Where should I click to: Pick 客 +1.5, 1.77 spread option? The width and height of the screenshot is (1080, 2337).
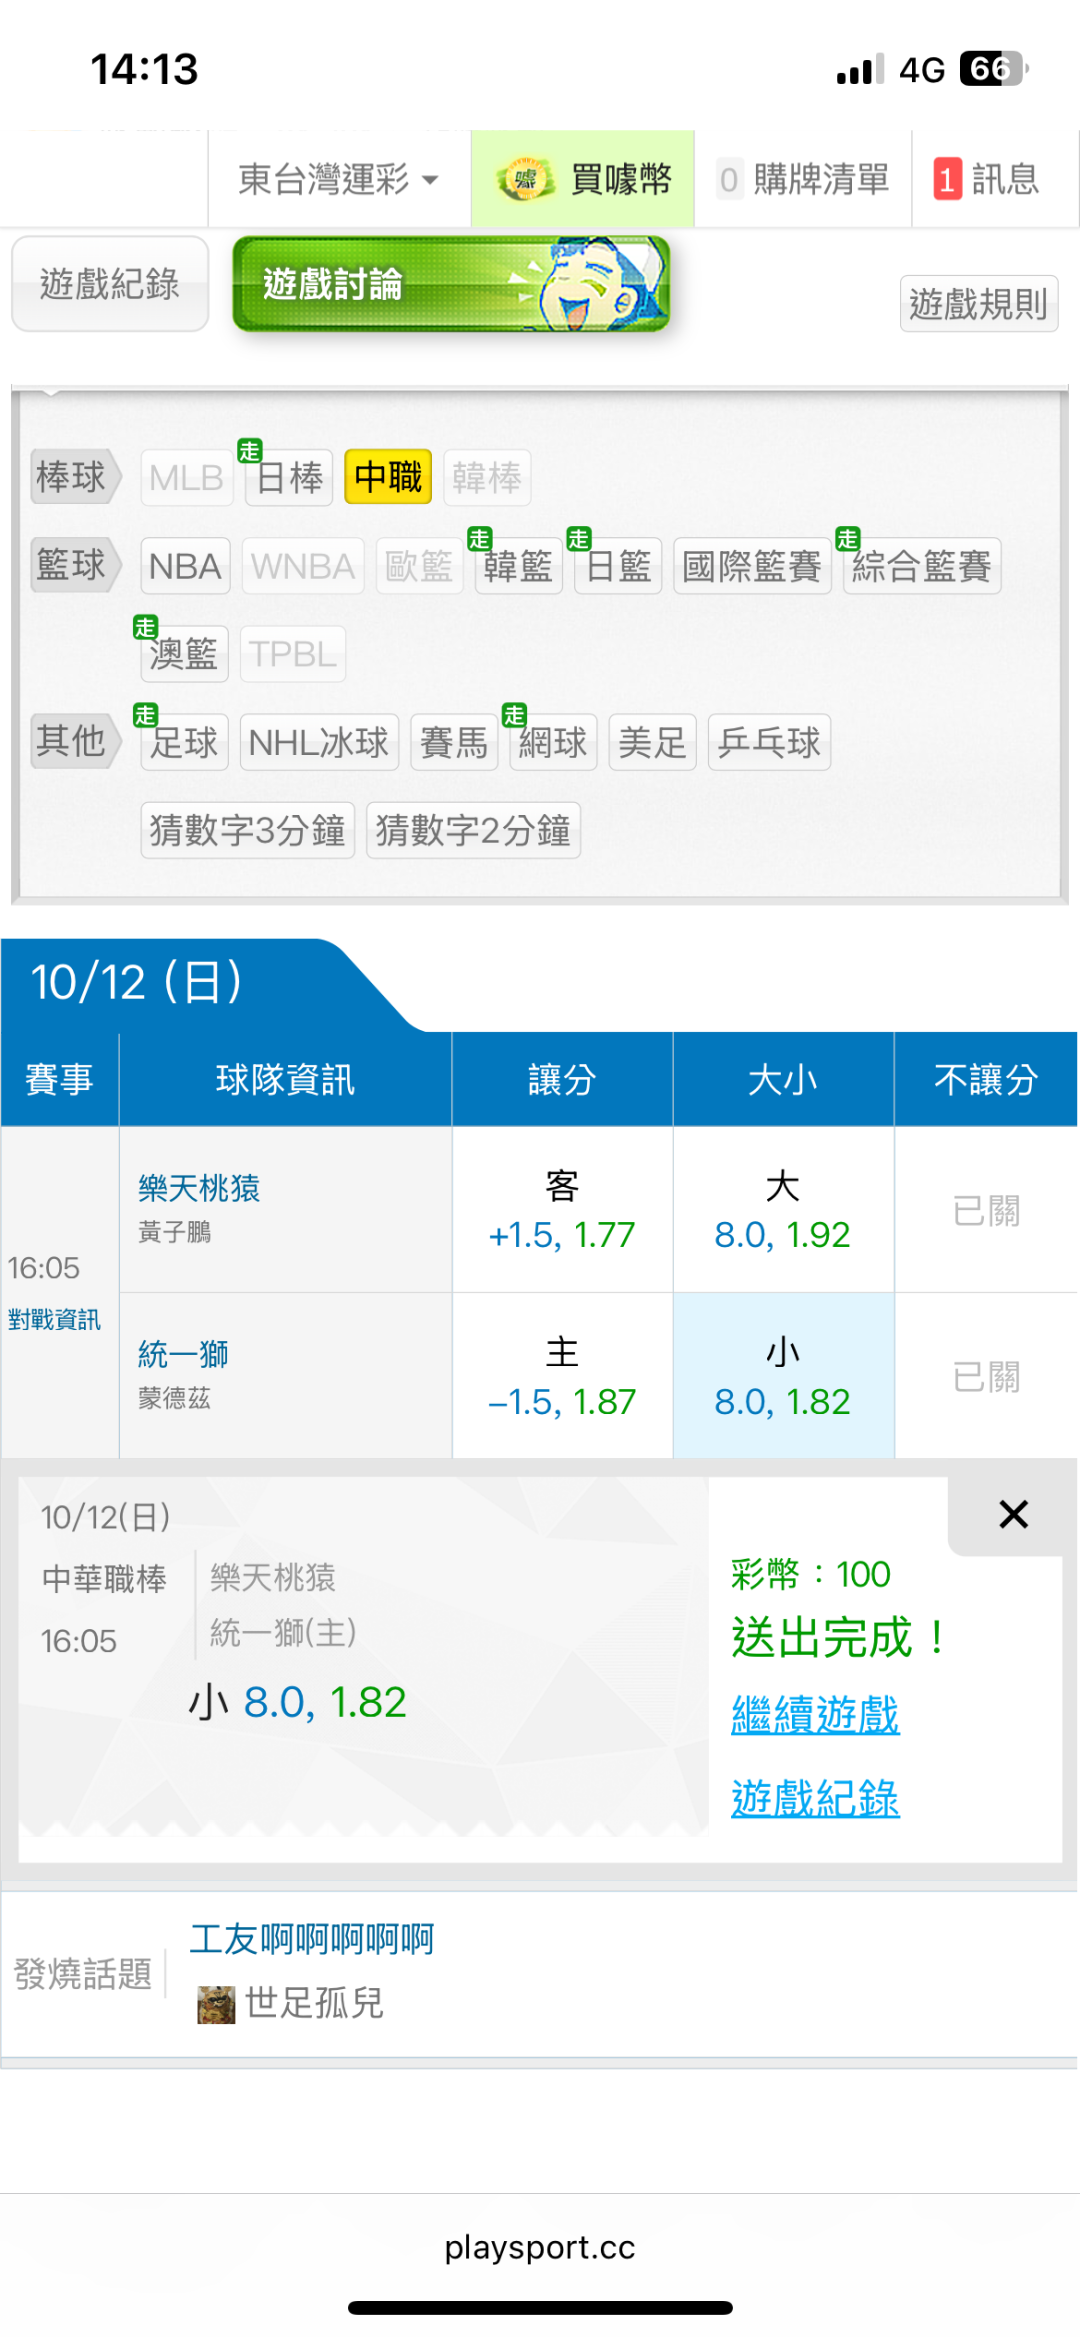561,1210
